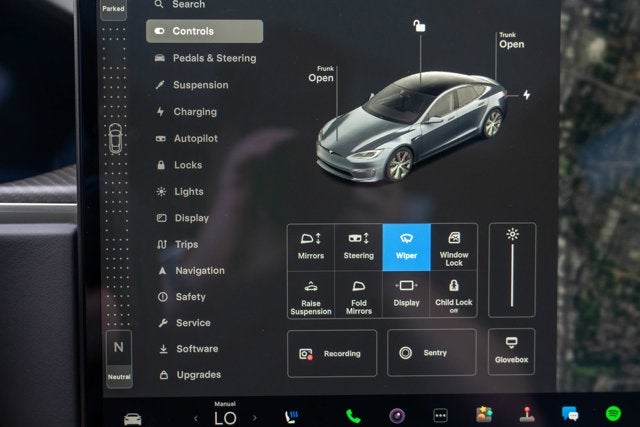This screenshot has height=427, width=640.
Task: Tap the Recording button
Action: tap(332, 354)
